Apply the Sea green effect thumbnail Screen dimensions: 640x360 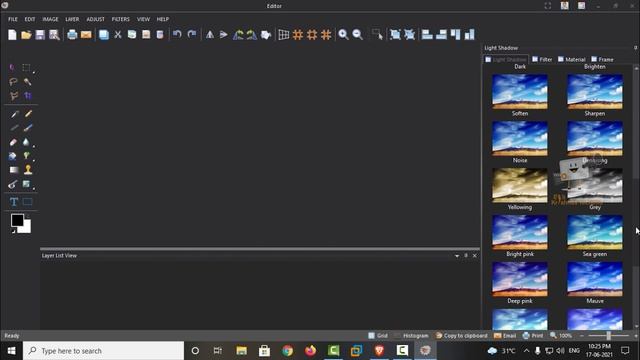pos(595,233)
